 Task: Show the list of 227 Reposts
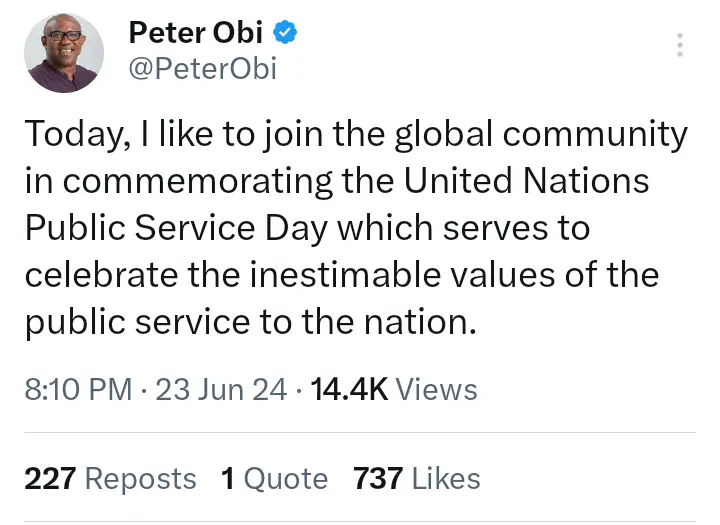(110, 479)
